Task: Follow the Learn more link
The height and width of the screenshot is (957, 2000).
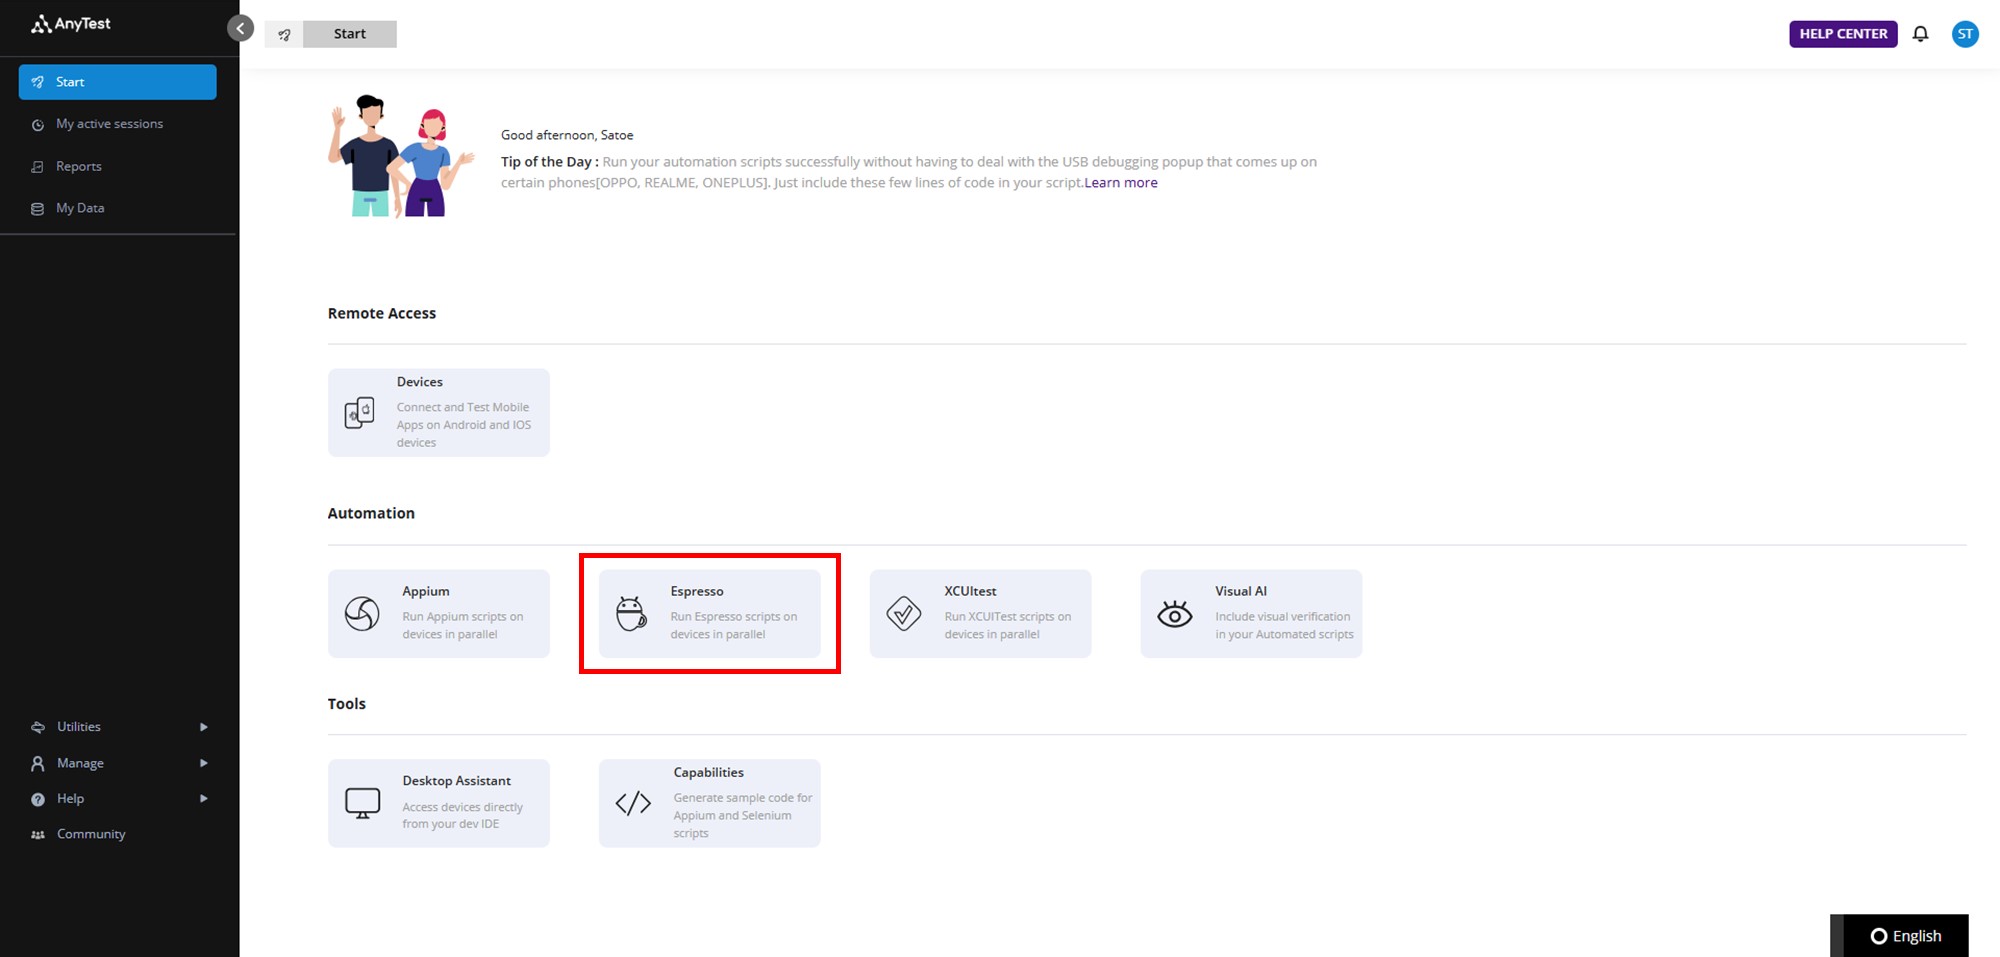Action: tap(1121, 183)
